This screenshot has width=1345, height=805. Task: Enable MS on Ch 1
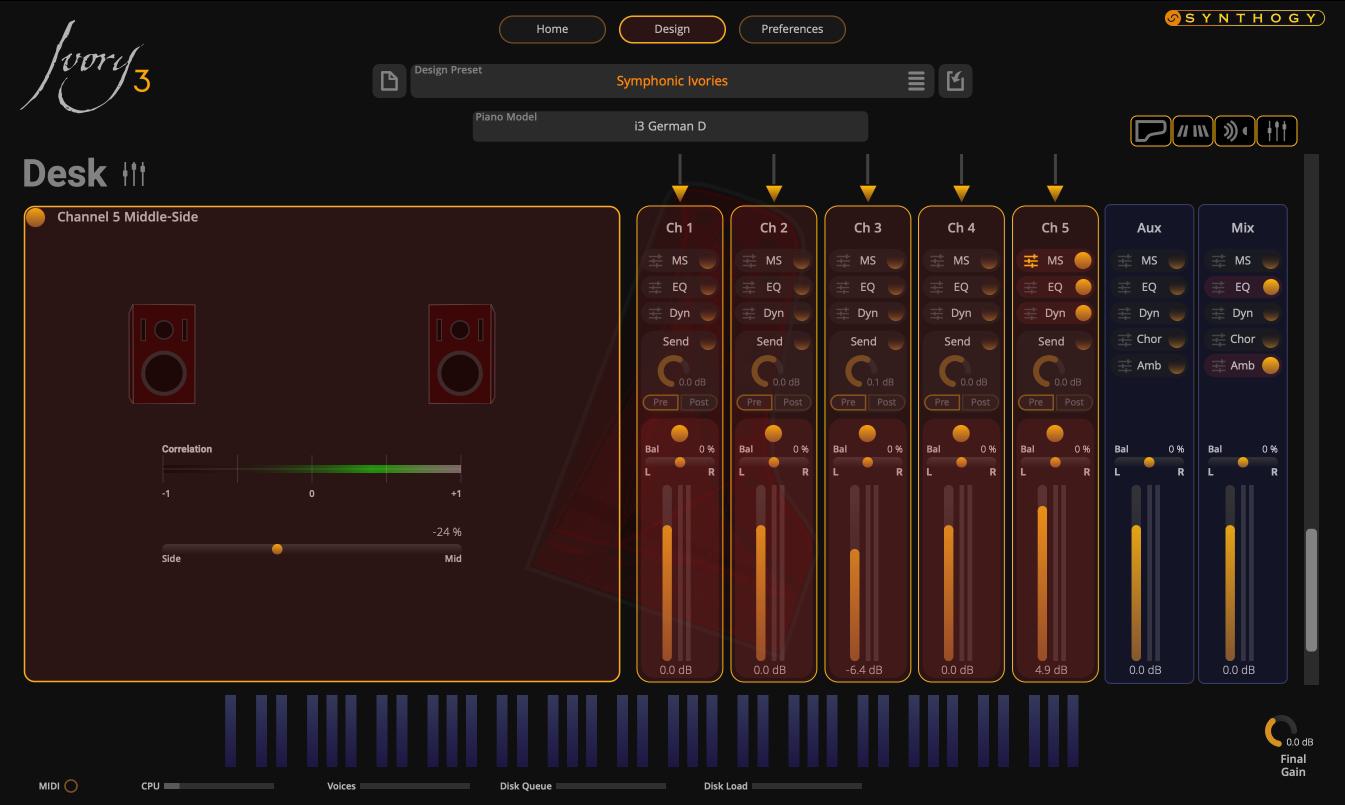(x=707, y=261)
